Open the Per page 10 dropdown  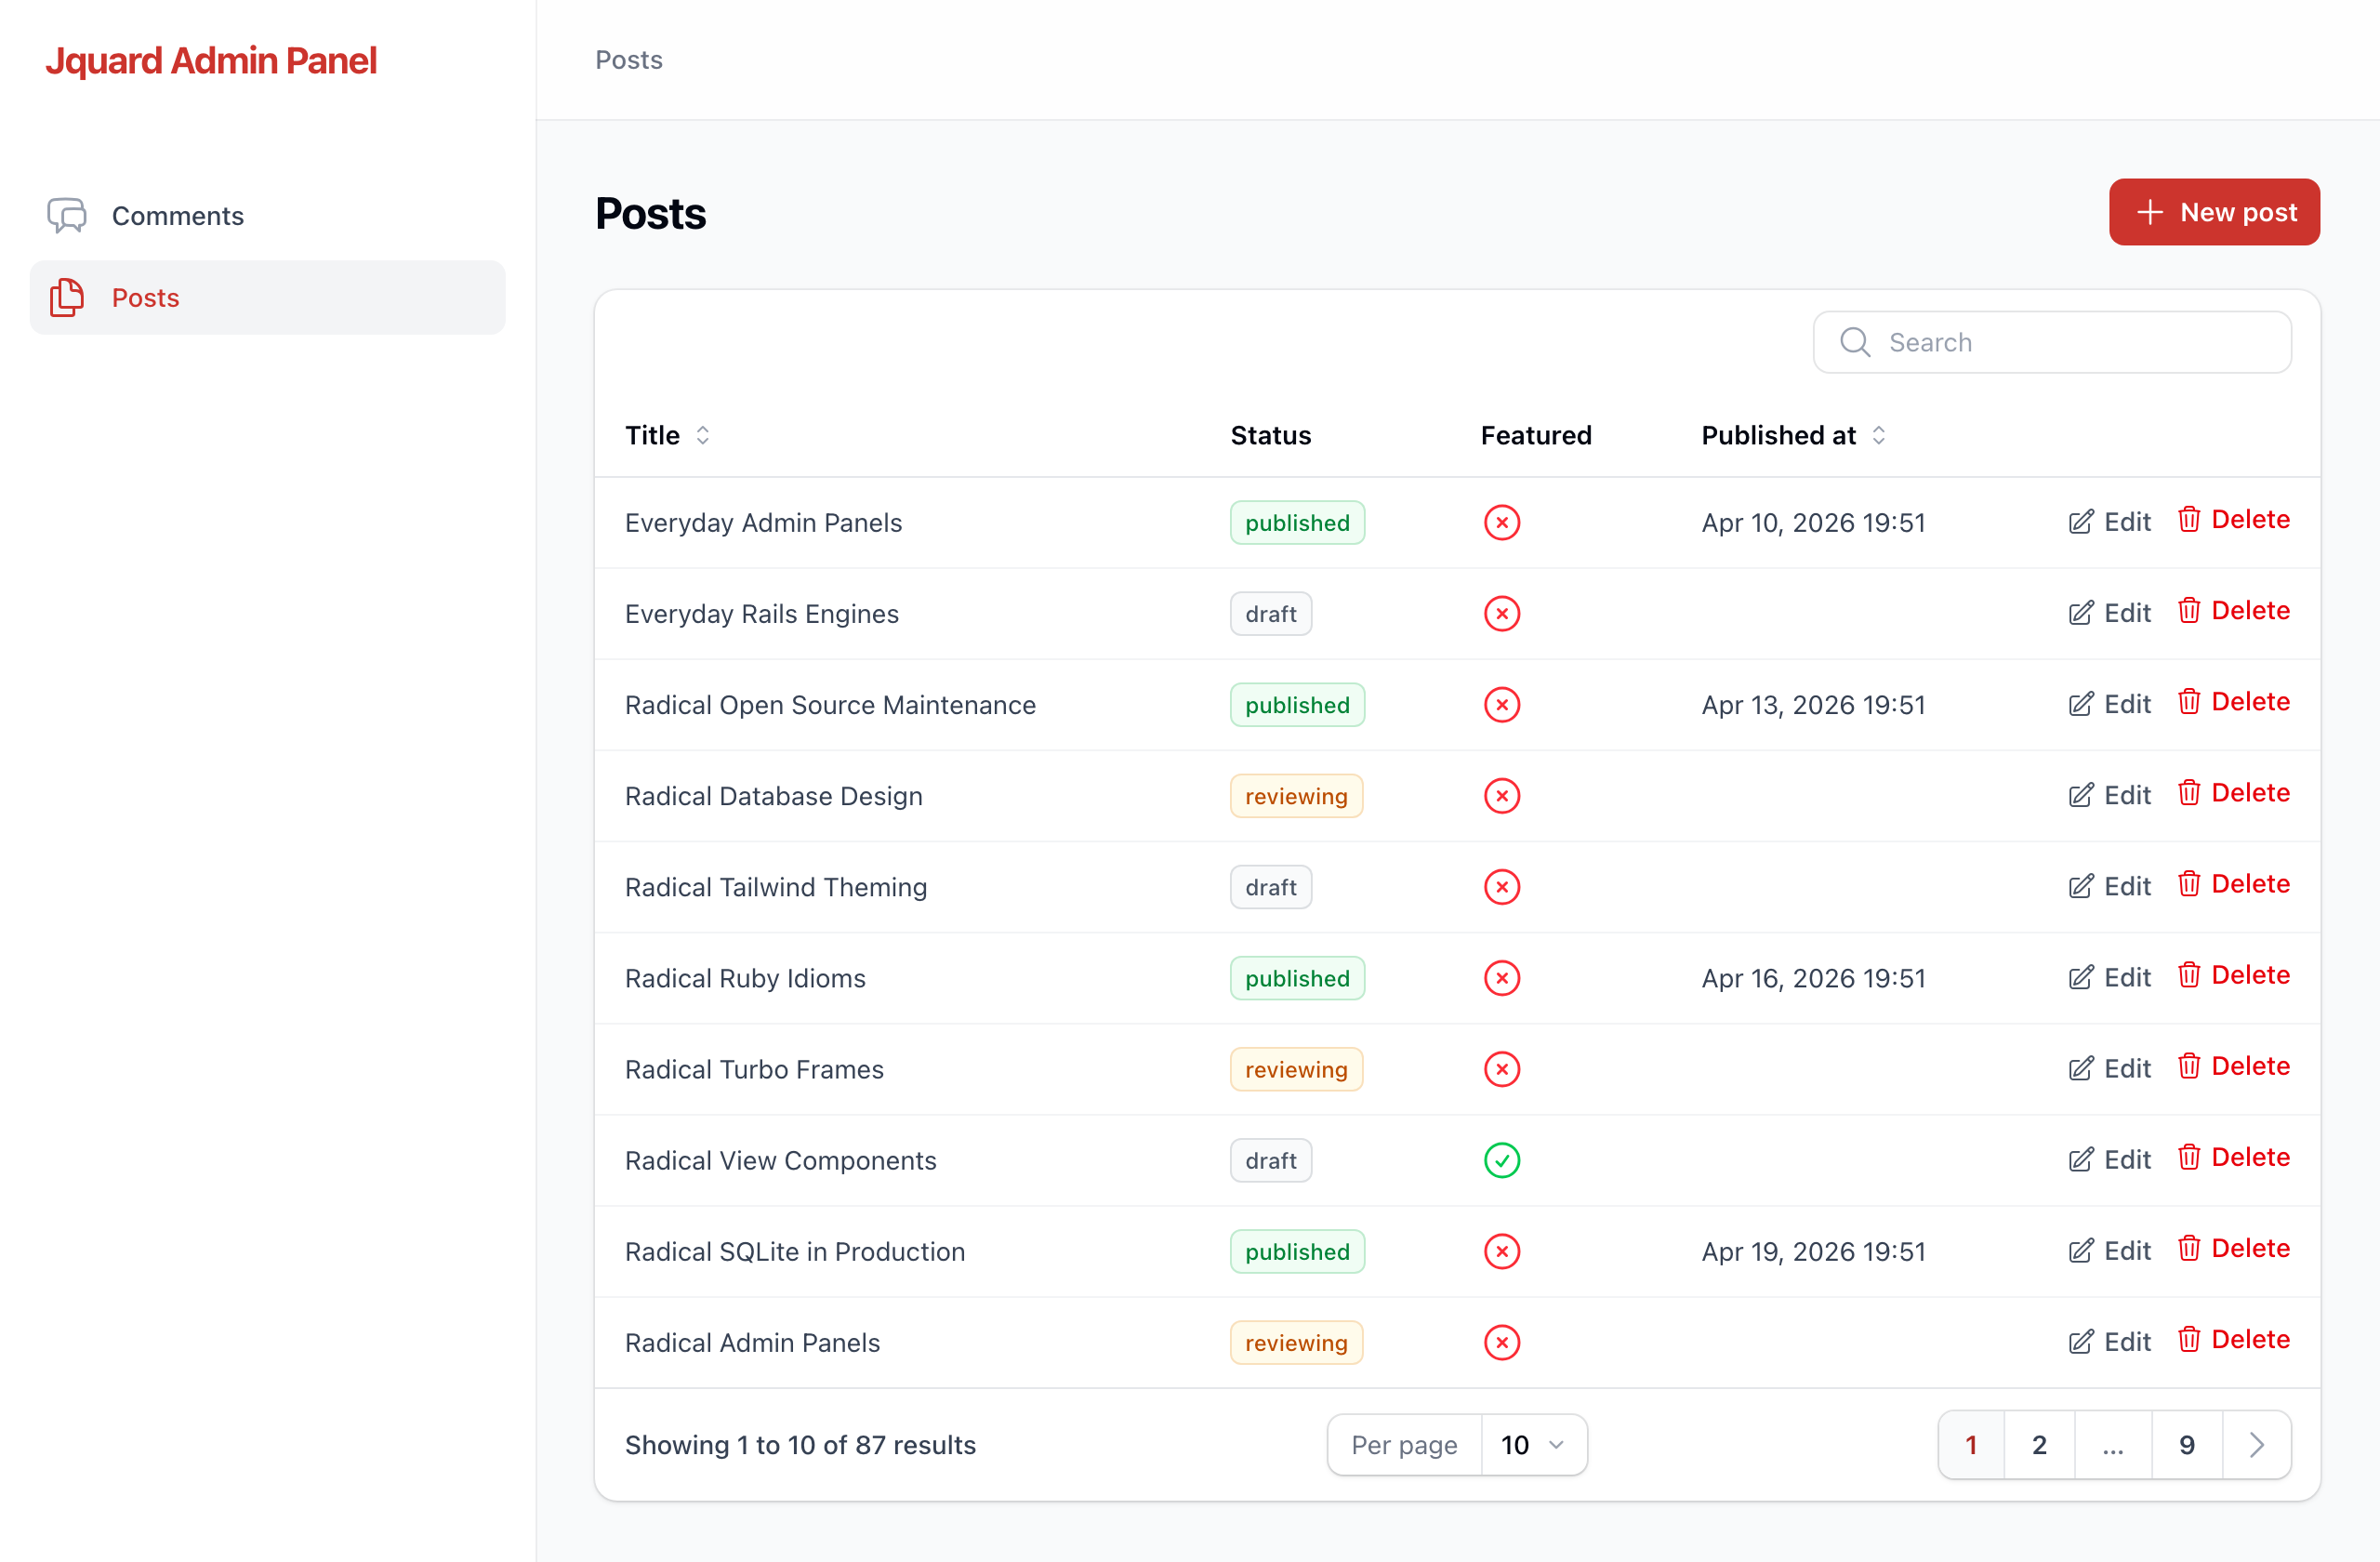(1534, 1444)
